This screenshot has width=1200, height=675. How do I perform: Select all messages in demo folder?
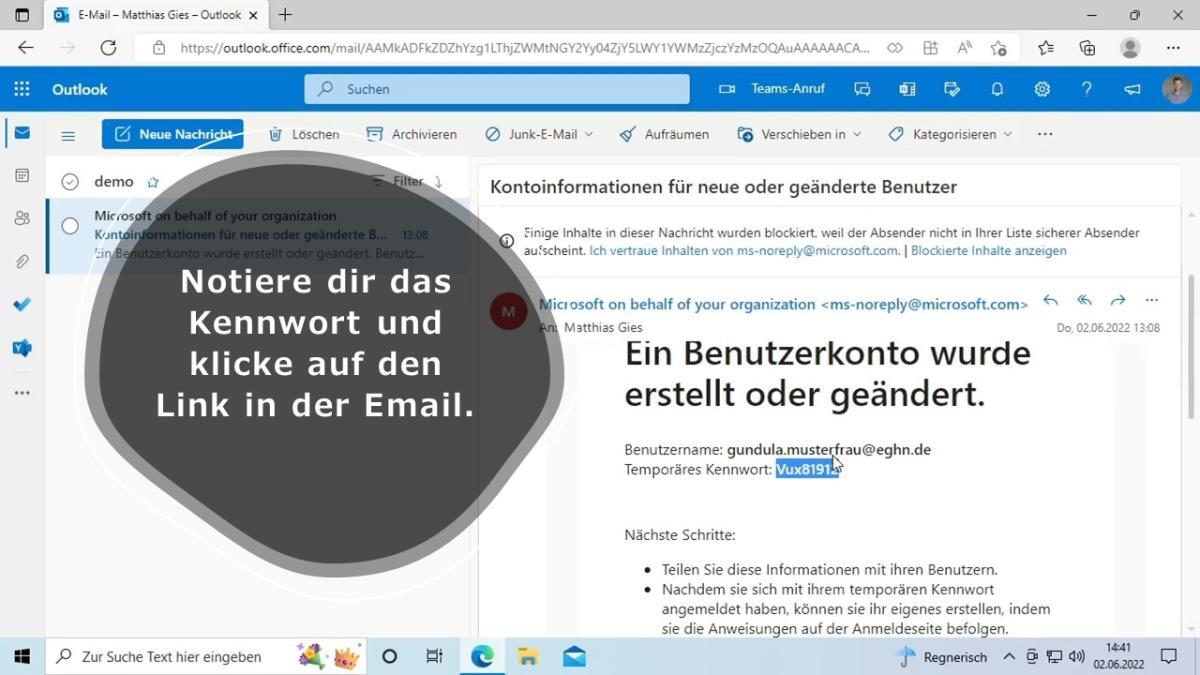[x=70, y=182]
